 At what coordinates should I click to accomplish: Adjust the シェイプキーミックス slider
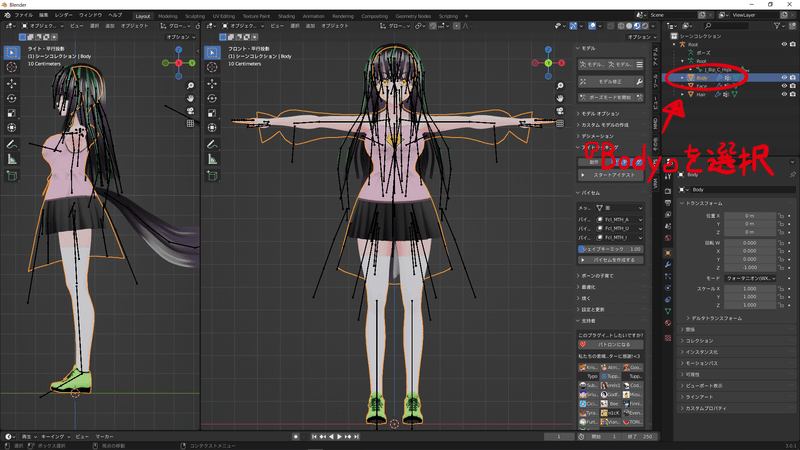(611, 249)
